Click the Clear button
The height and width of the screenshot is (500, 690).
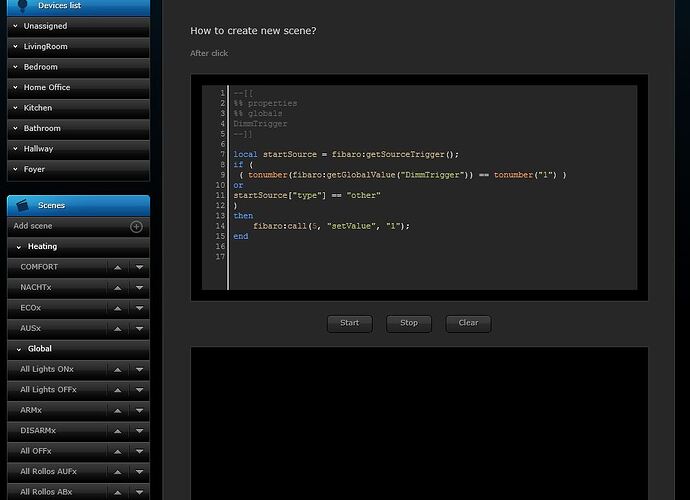468,323
